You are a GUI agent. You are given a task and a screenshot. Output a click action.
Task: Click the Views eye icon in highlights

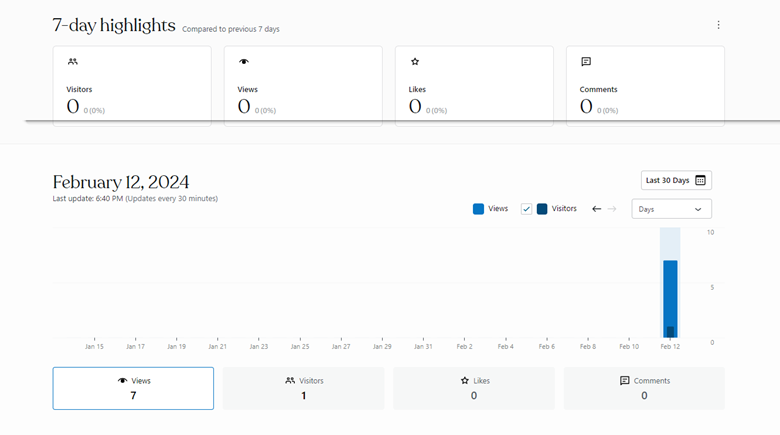(244, 62)
